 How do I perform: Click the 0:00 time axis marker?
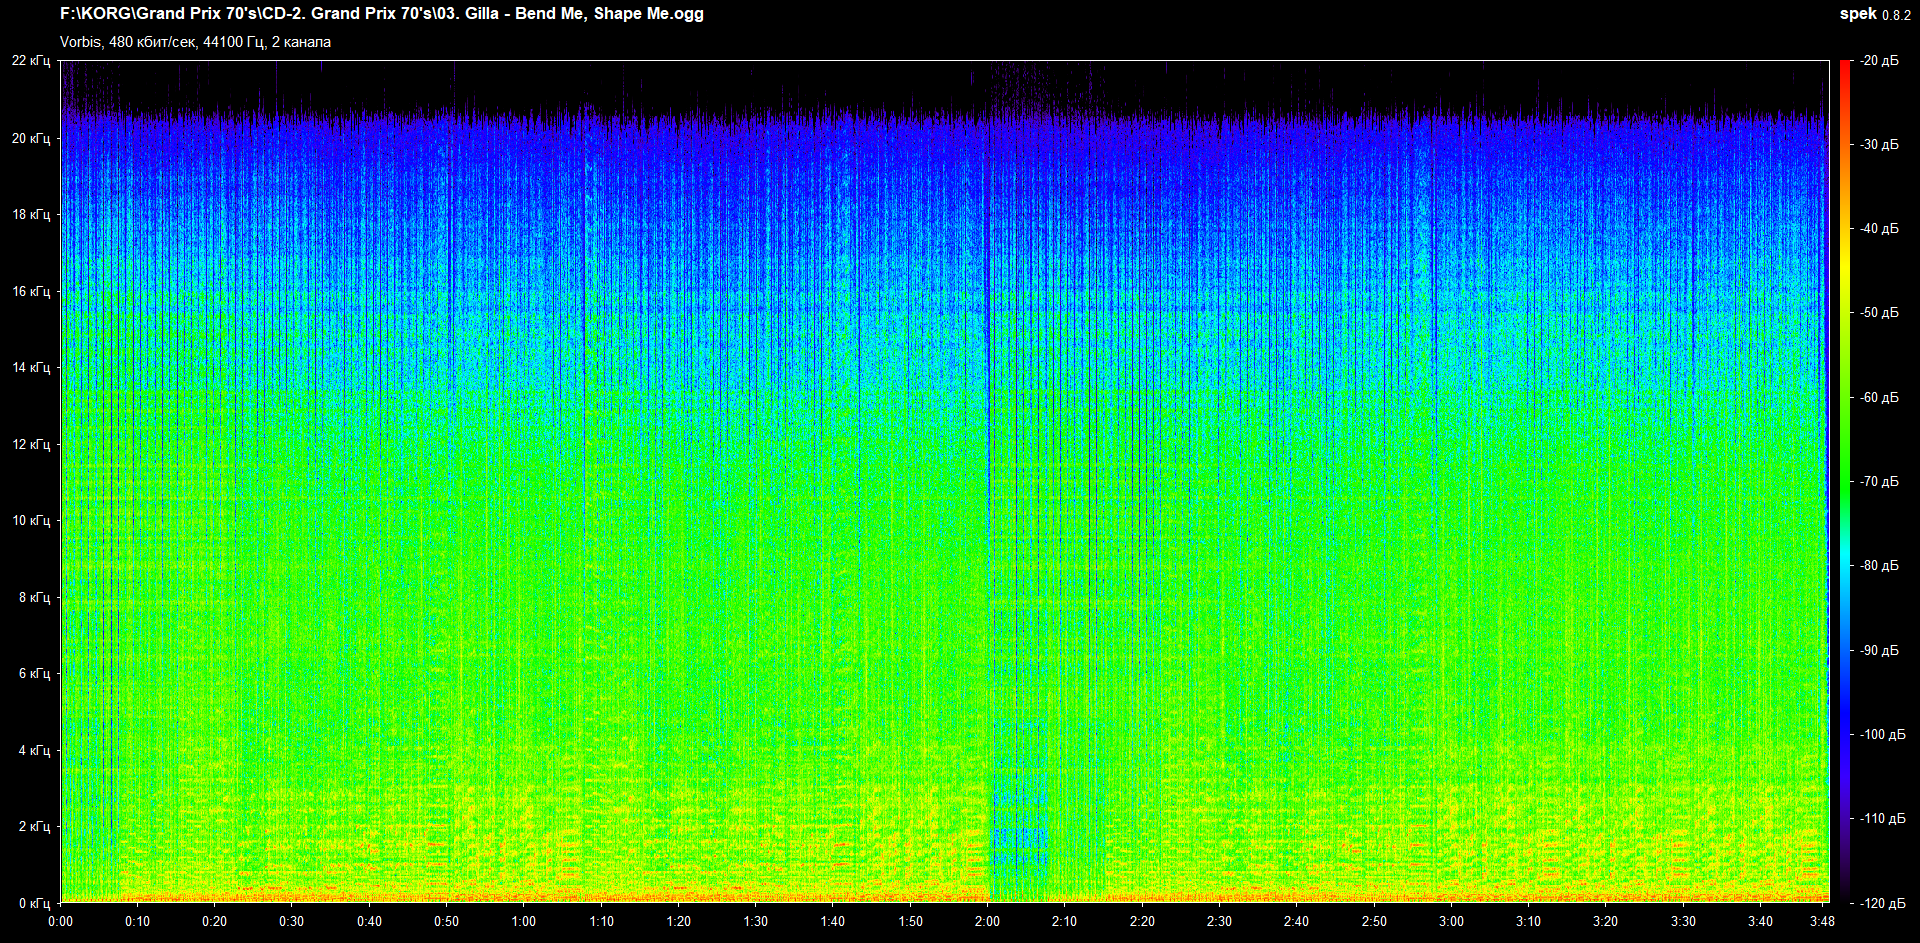(x=60, y=921)
